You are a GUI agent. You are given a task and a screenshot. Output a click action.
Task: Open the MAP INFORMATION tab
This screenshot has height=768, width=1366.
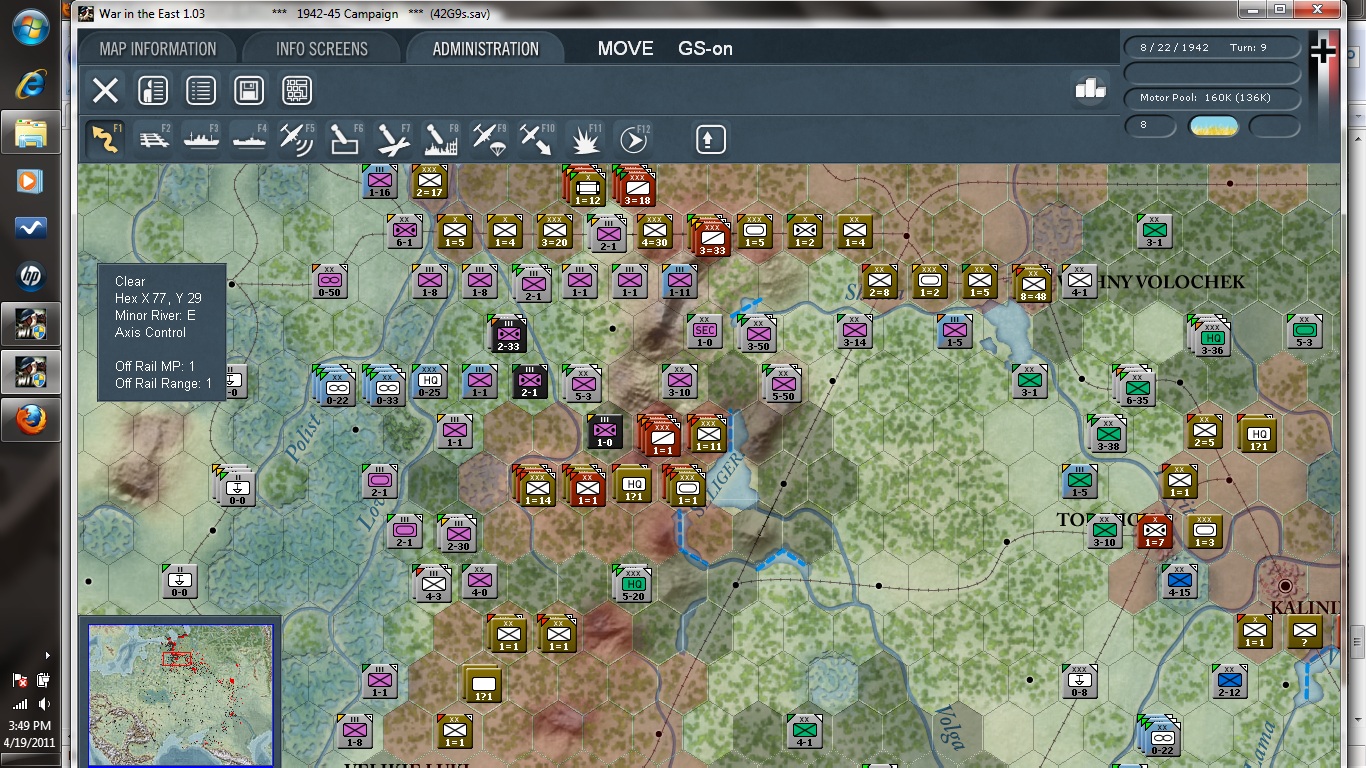click(158, 48)
